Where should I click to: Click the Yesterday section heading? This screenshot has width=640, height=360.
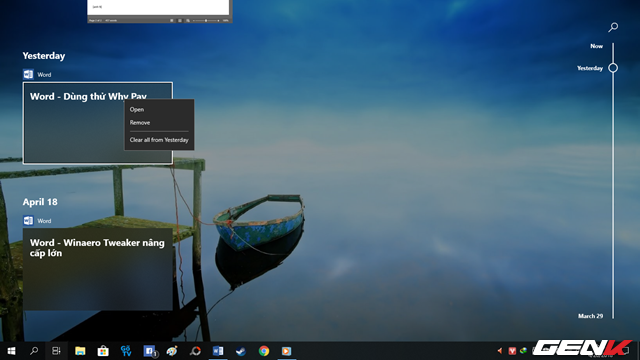44,56
